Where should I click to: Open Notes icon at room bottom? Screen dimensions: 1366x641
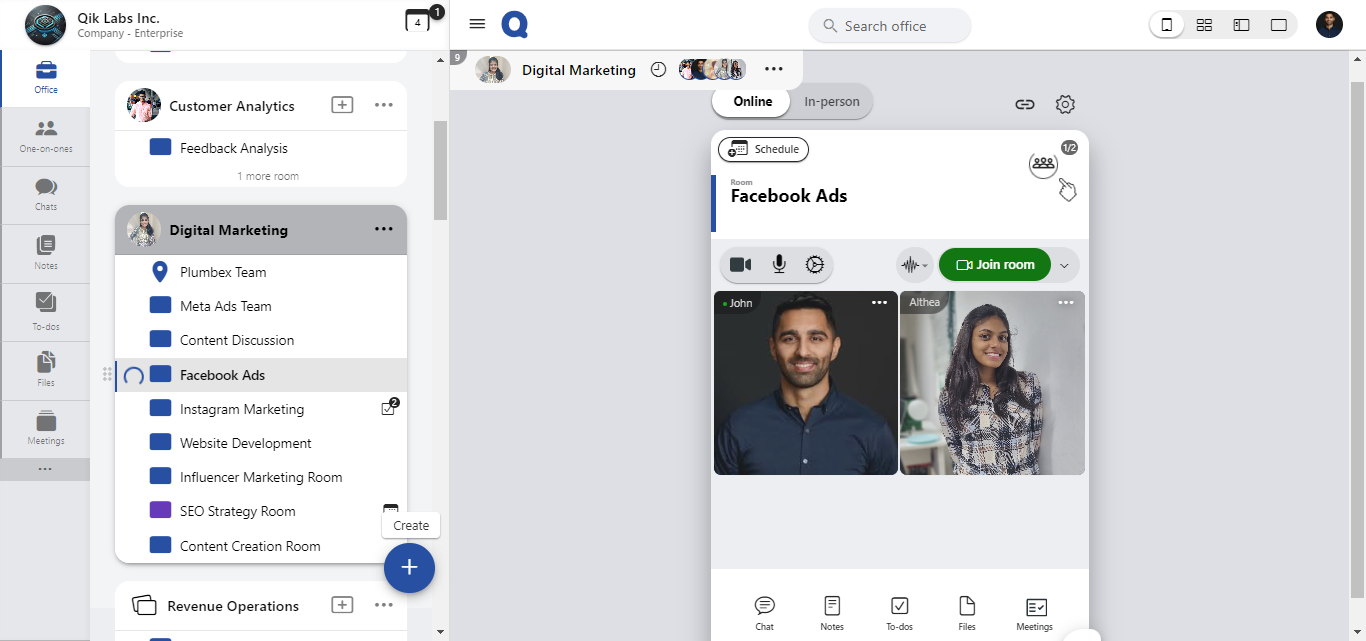831,612
